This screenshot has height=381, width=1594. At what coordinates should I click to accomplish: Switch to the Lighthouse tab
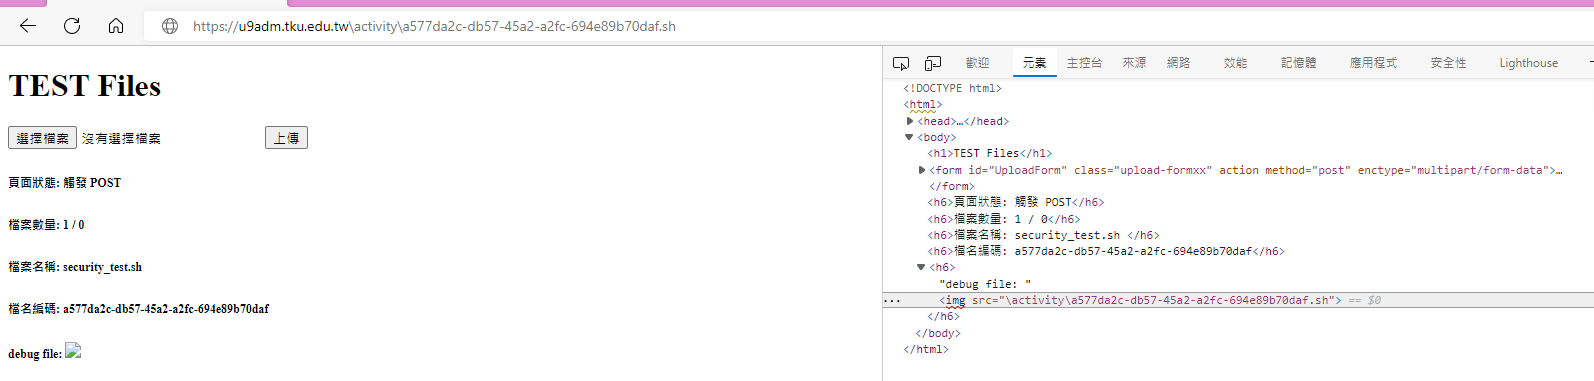point(1528,63)
